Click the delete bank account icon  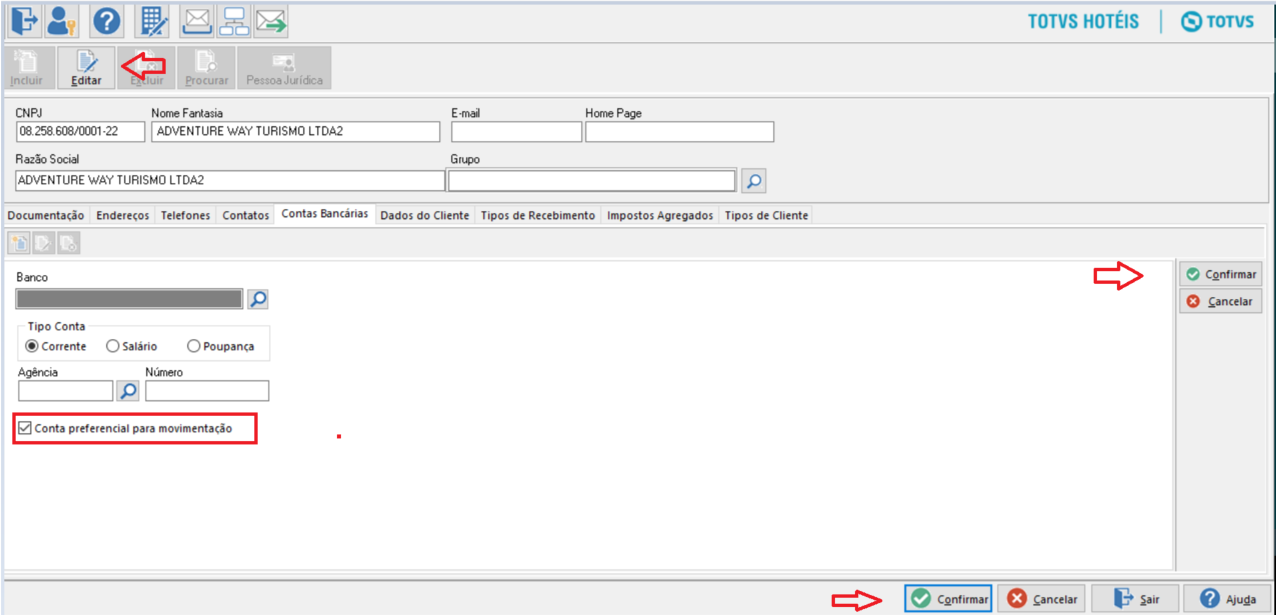tap(68, 243)
